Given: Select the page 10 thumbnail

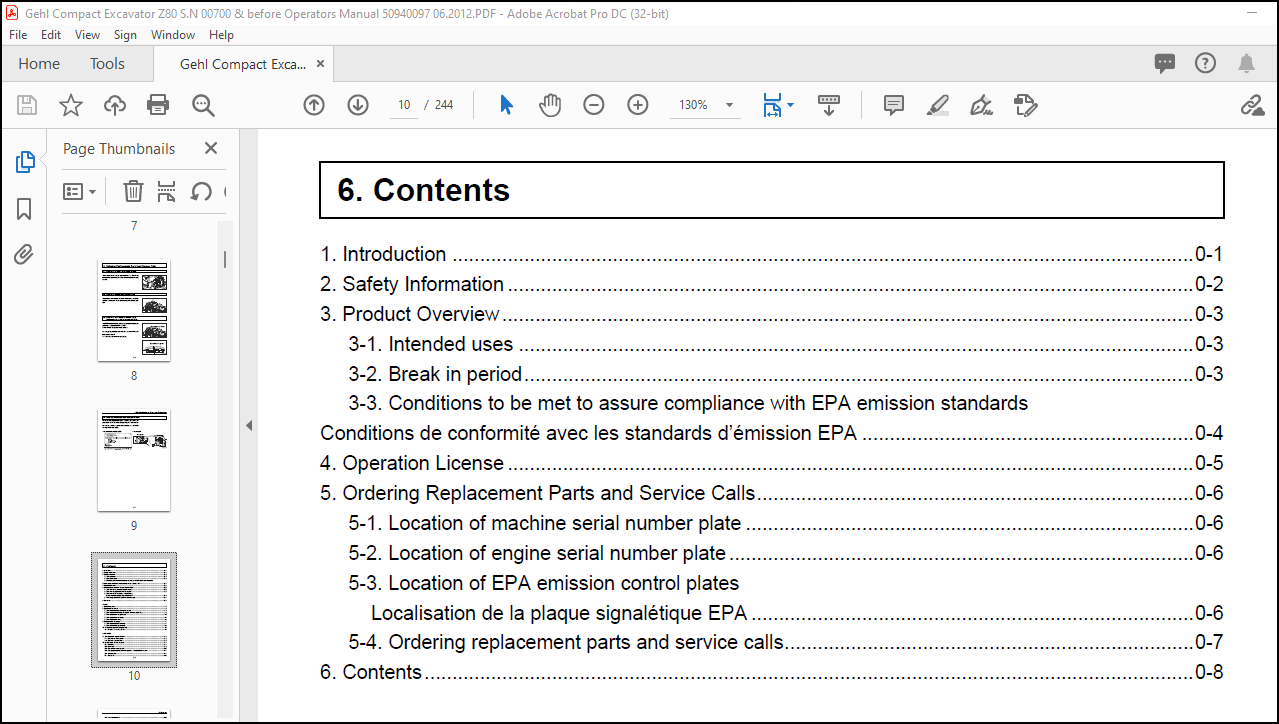Looking at the screenshot, I should [134, 610].
